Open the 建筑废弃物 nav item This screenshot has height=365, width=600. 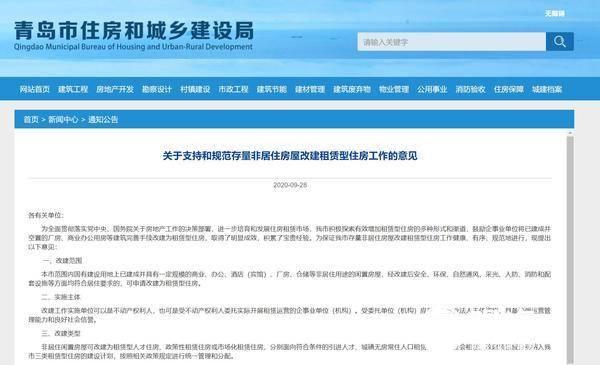pyautogui.click(x=352, y=89)
